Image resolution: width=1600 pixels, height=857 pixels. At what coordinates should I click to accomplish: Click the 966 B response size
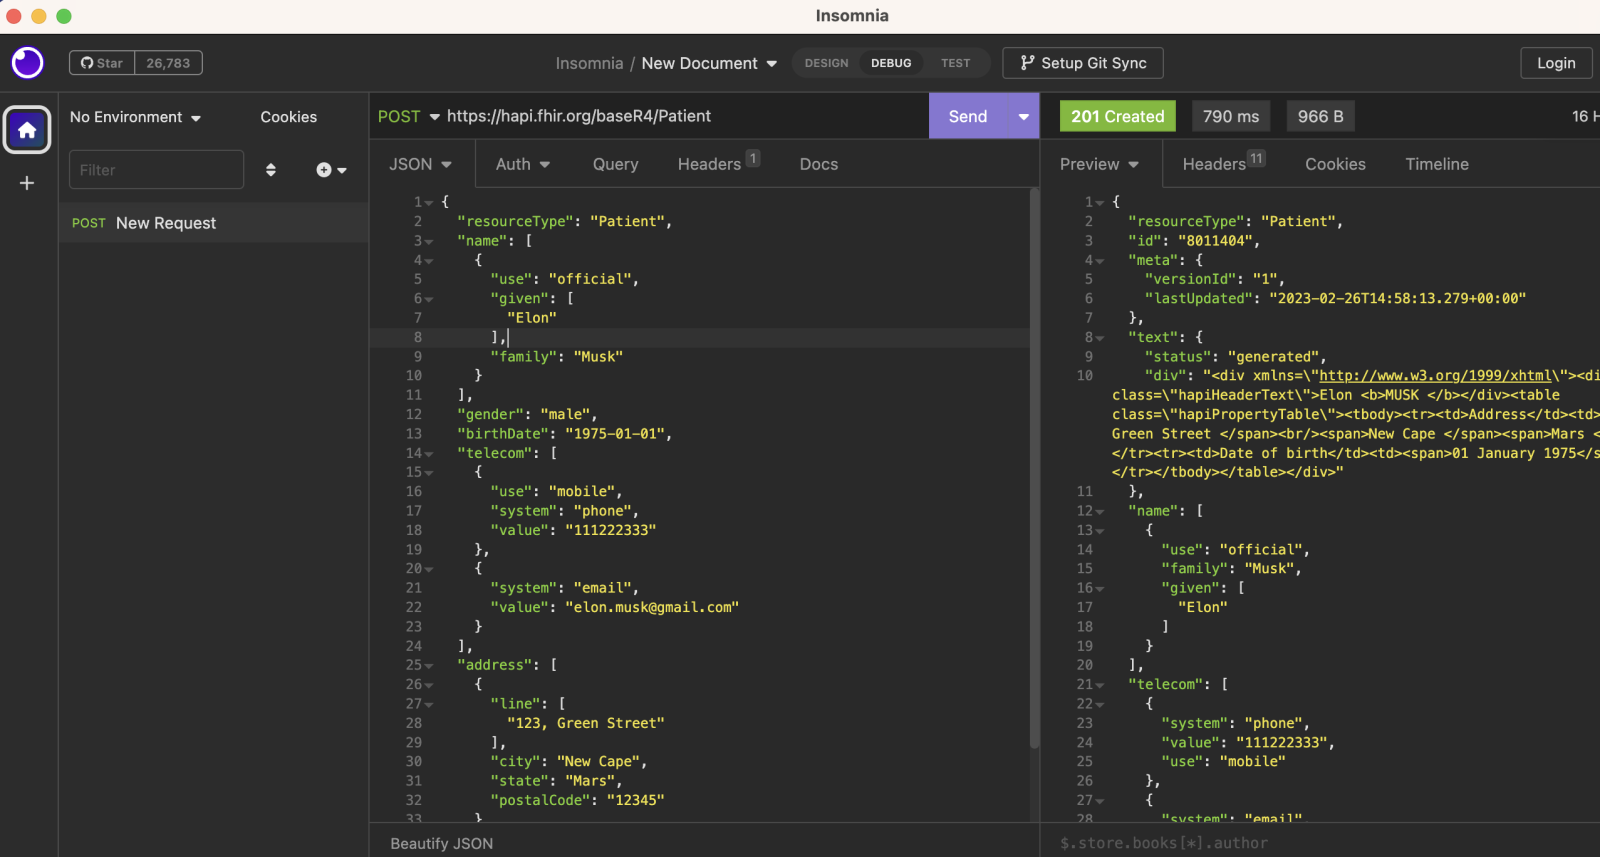point(1320,116)
